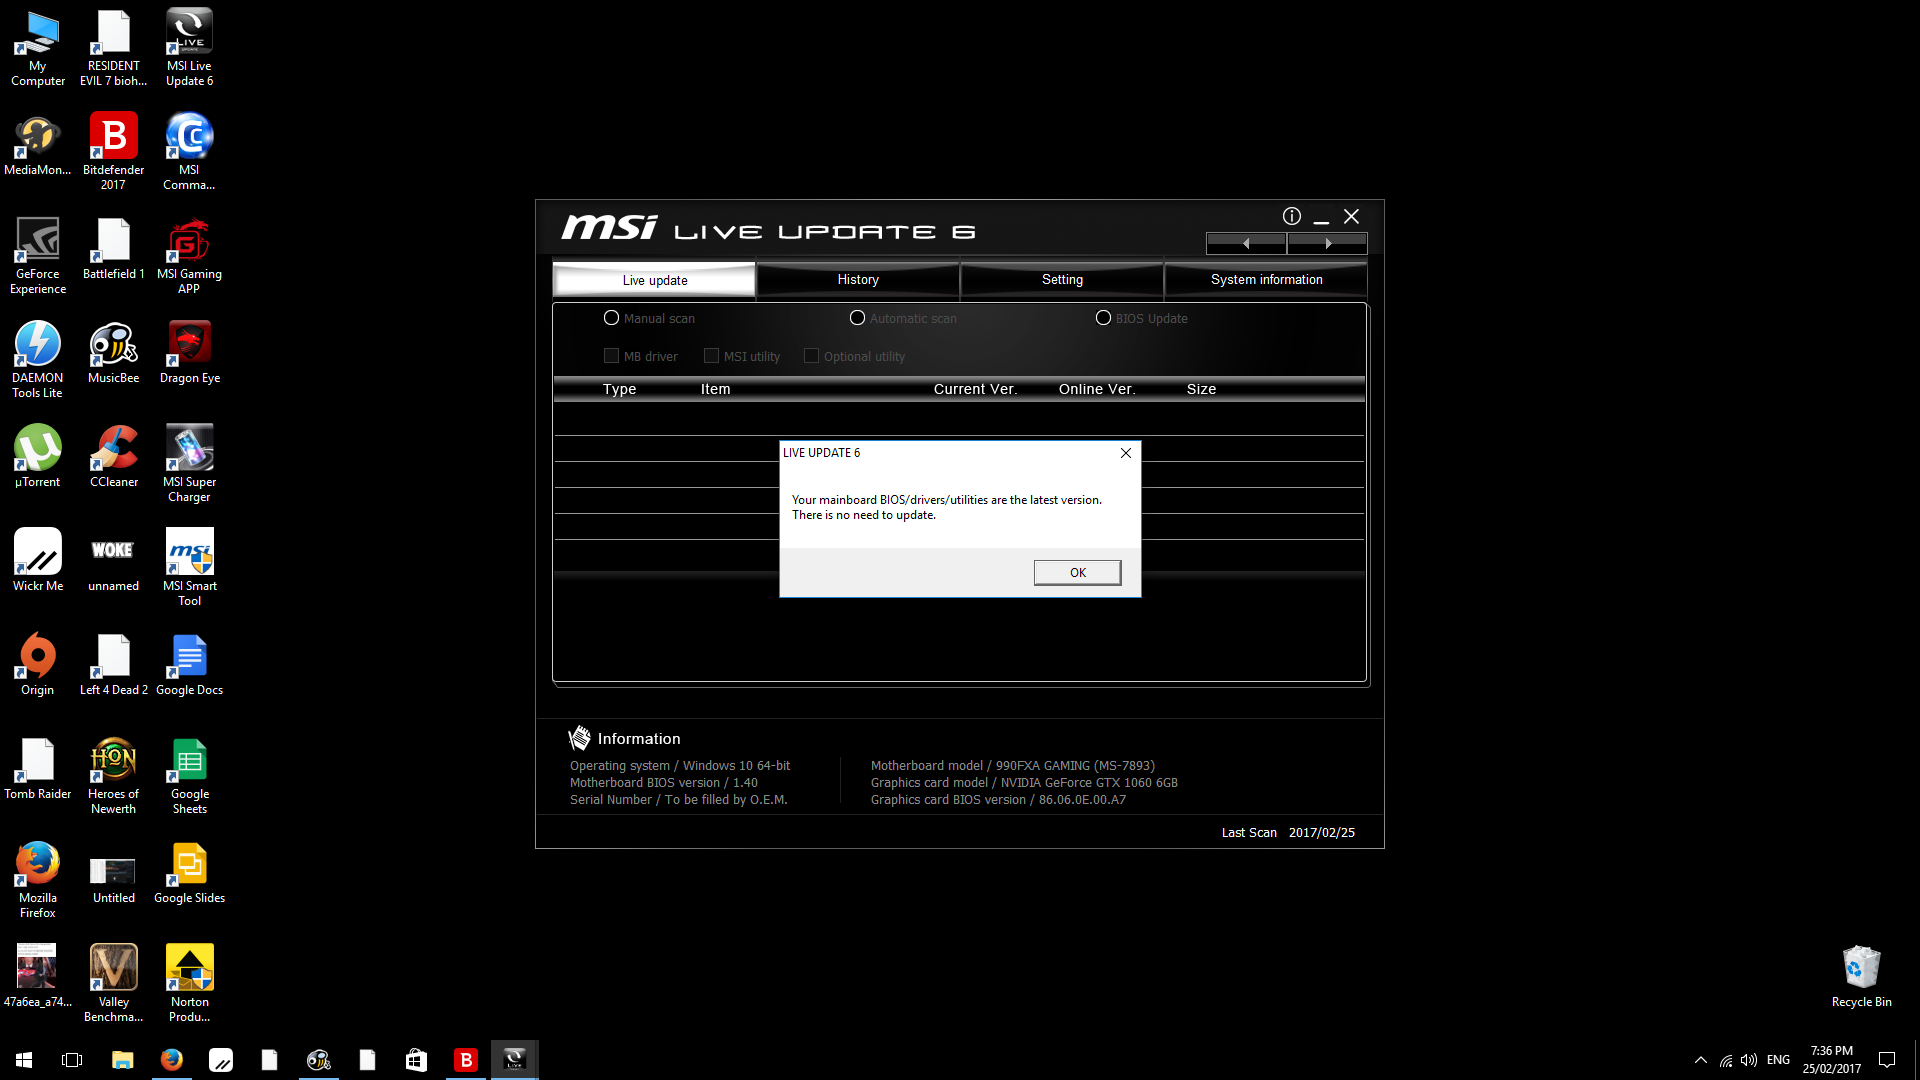1920x1080 pixels.
Task: Select the Wickr Me desktop icon
Action: click(37, 561)
